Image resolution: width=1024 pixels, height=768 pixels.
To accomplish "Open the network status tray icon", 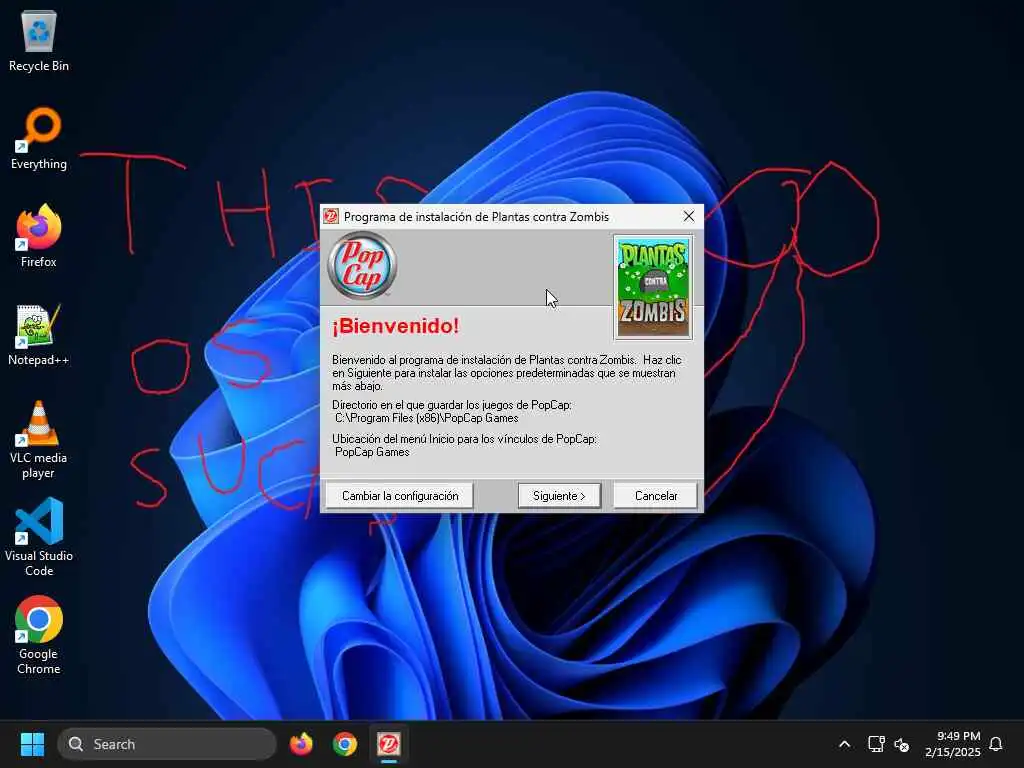I will (876, 744).
